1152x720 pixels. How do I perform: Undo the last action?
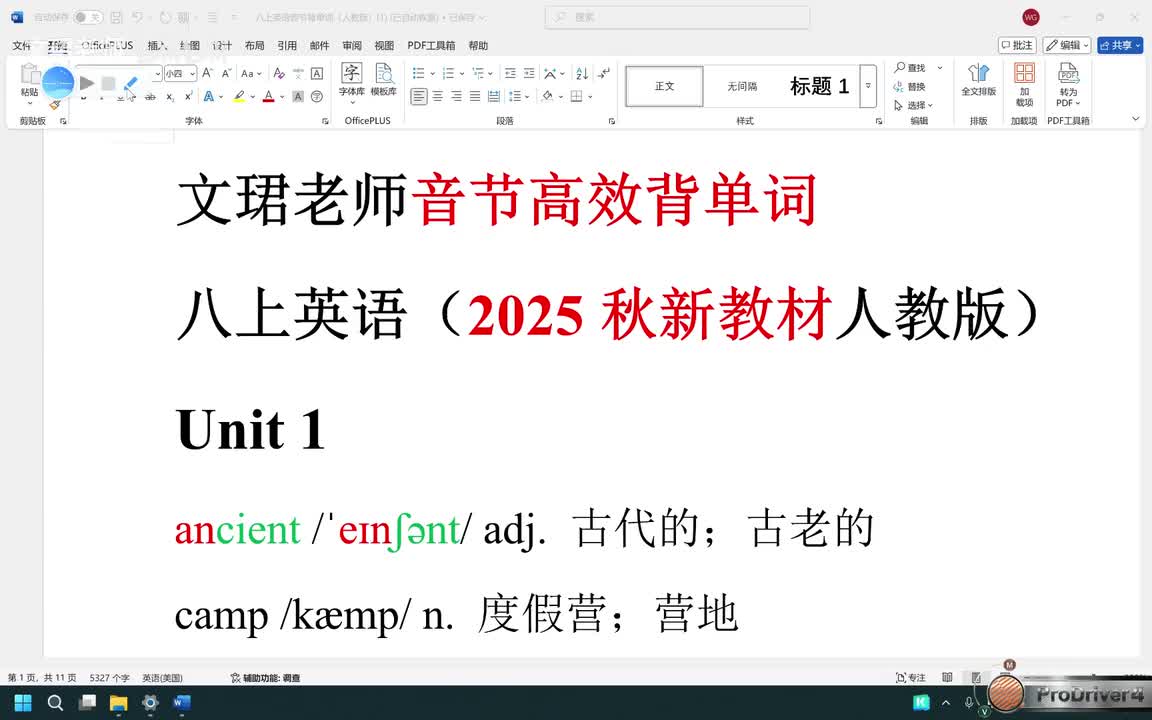(x=137, y=17)
